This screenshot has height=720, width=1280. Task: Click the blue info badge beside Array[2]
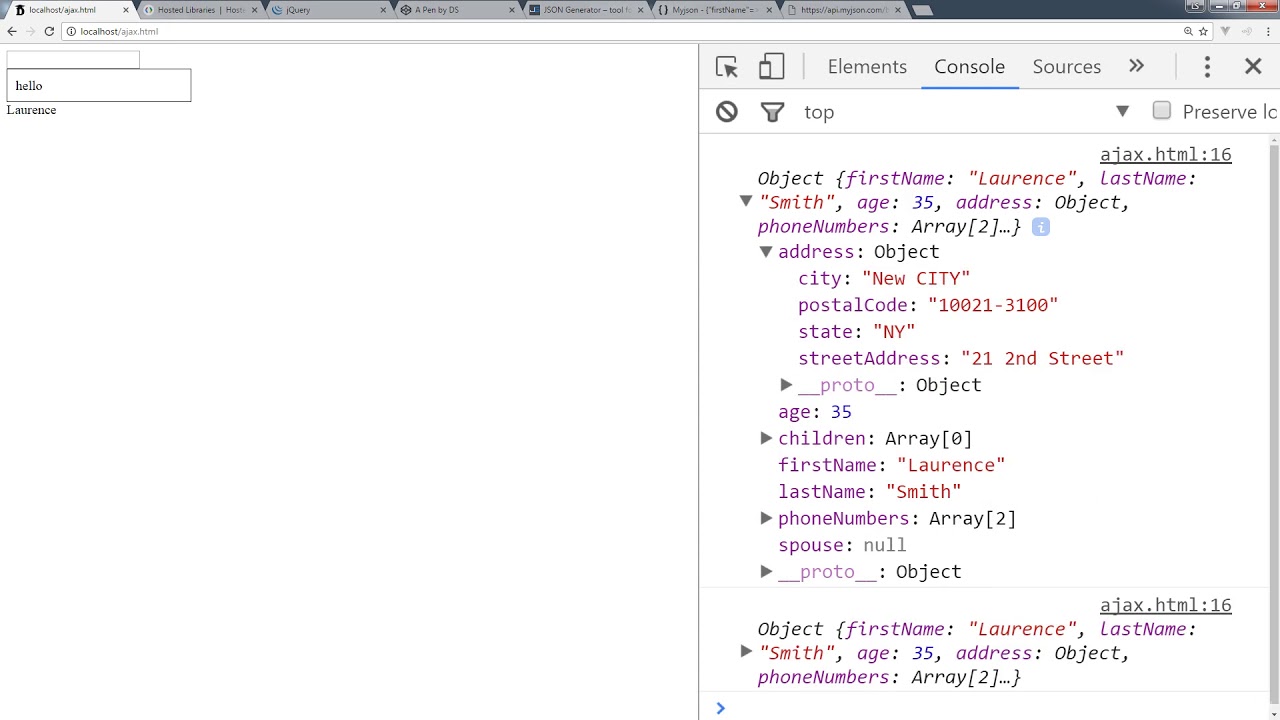coord(1040,227)
